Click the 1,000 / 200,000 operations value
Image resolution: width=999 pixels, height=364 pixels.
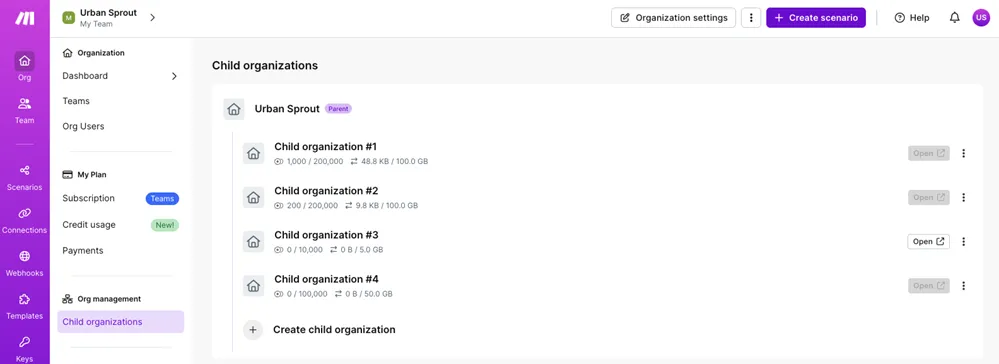tap(315, 162)
